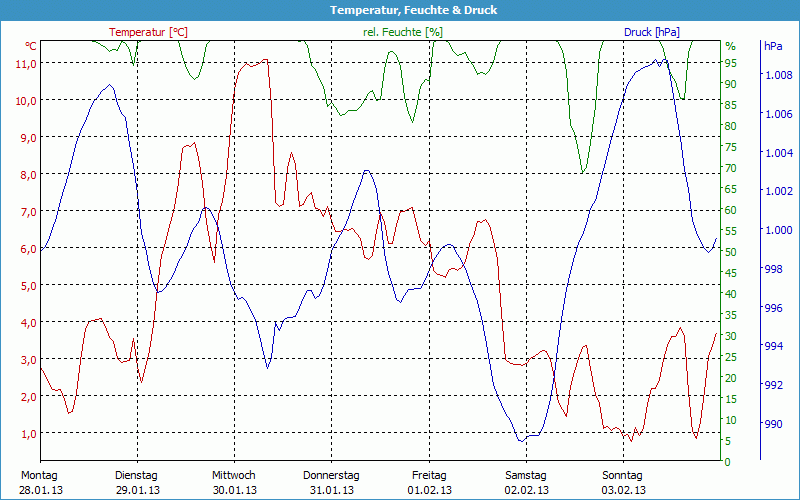The image size is (800, 500).
Task: Click pressure axis value '1.008'
Action: (x=778, y=76)
